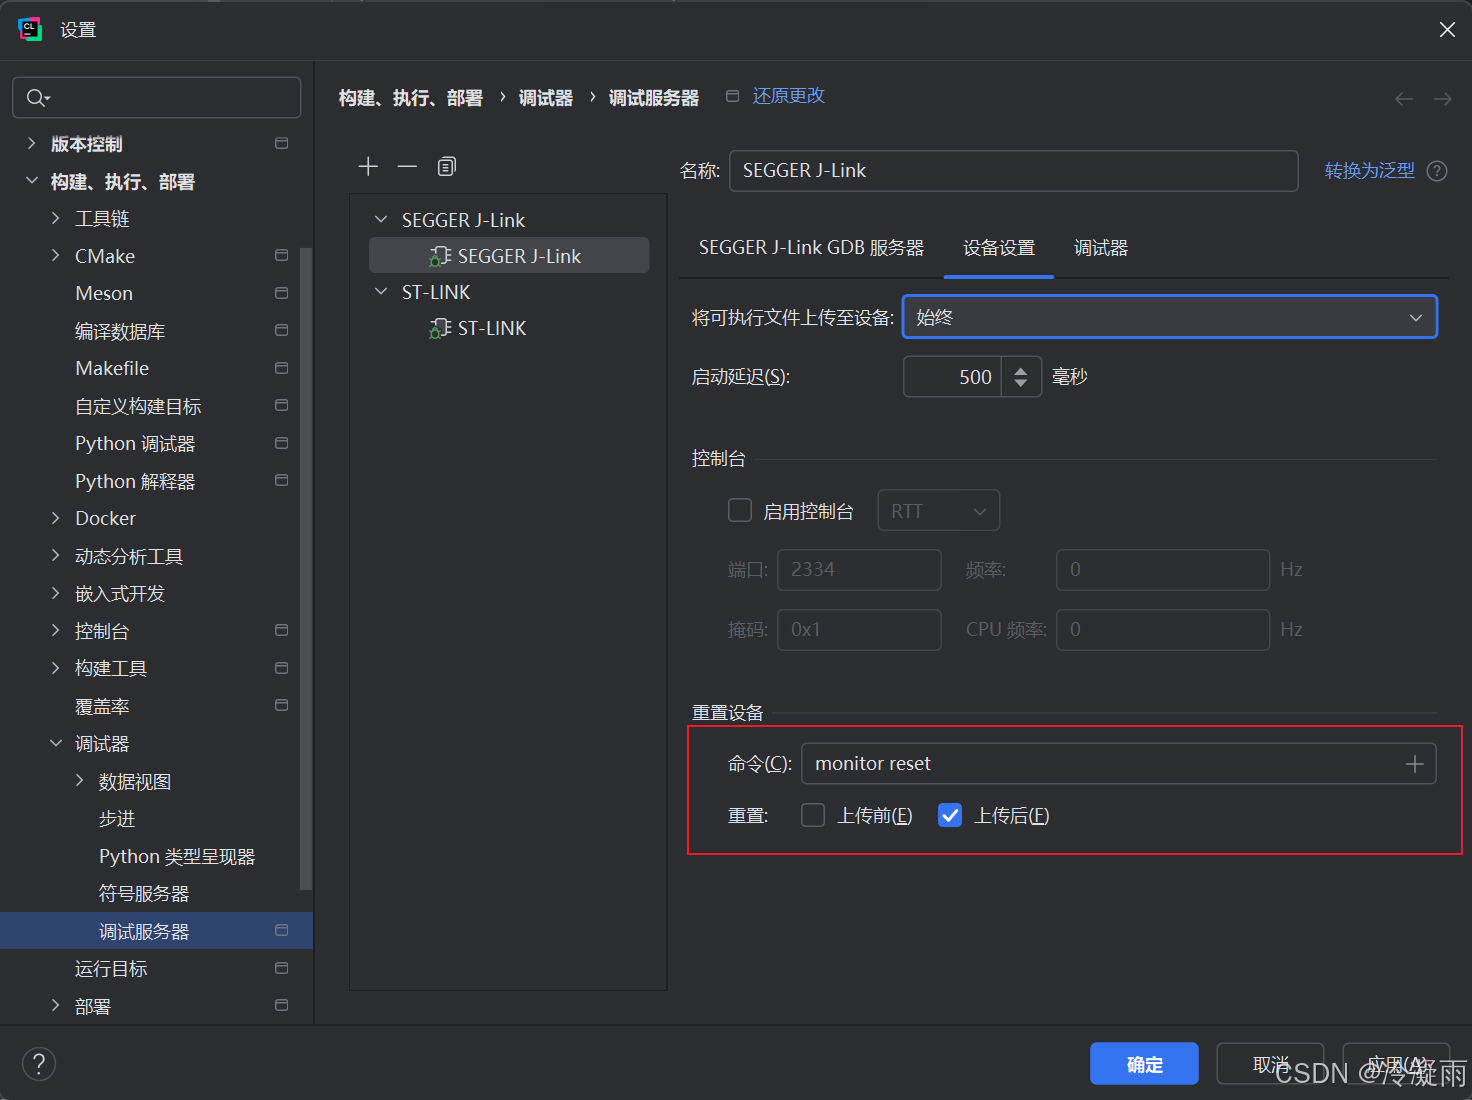
Task: Check the 上传前 reset option
Action: pyautogui.click(x=813, y=816)
